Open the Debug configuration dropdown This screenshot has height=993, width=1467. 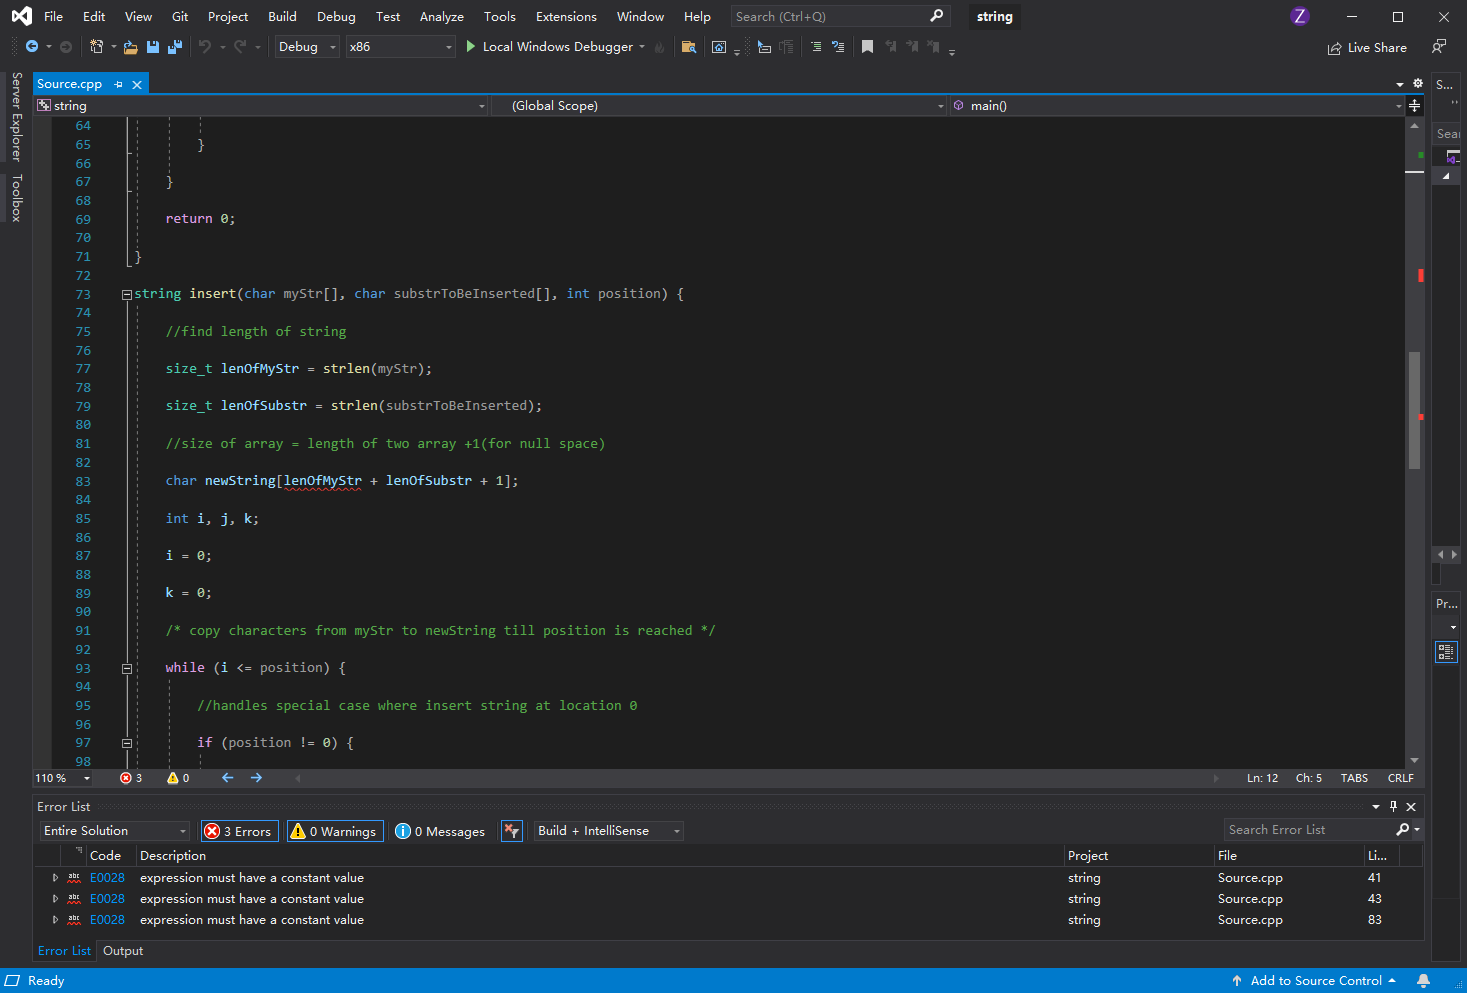pyautogui.click(x=307, y=47)
